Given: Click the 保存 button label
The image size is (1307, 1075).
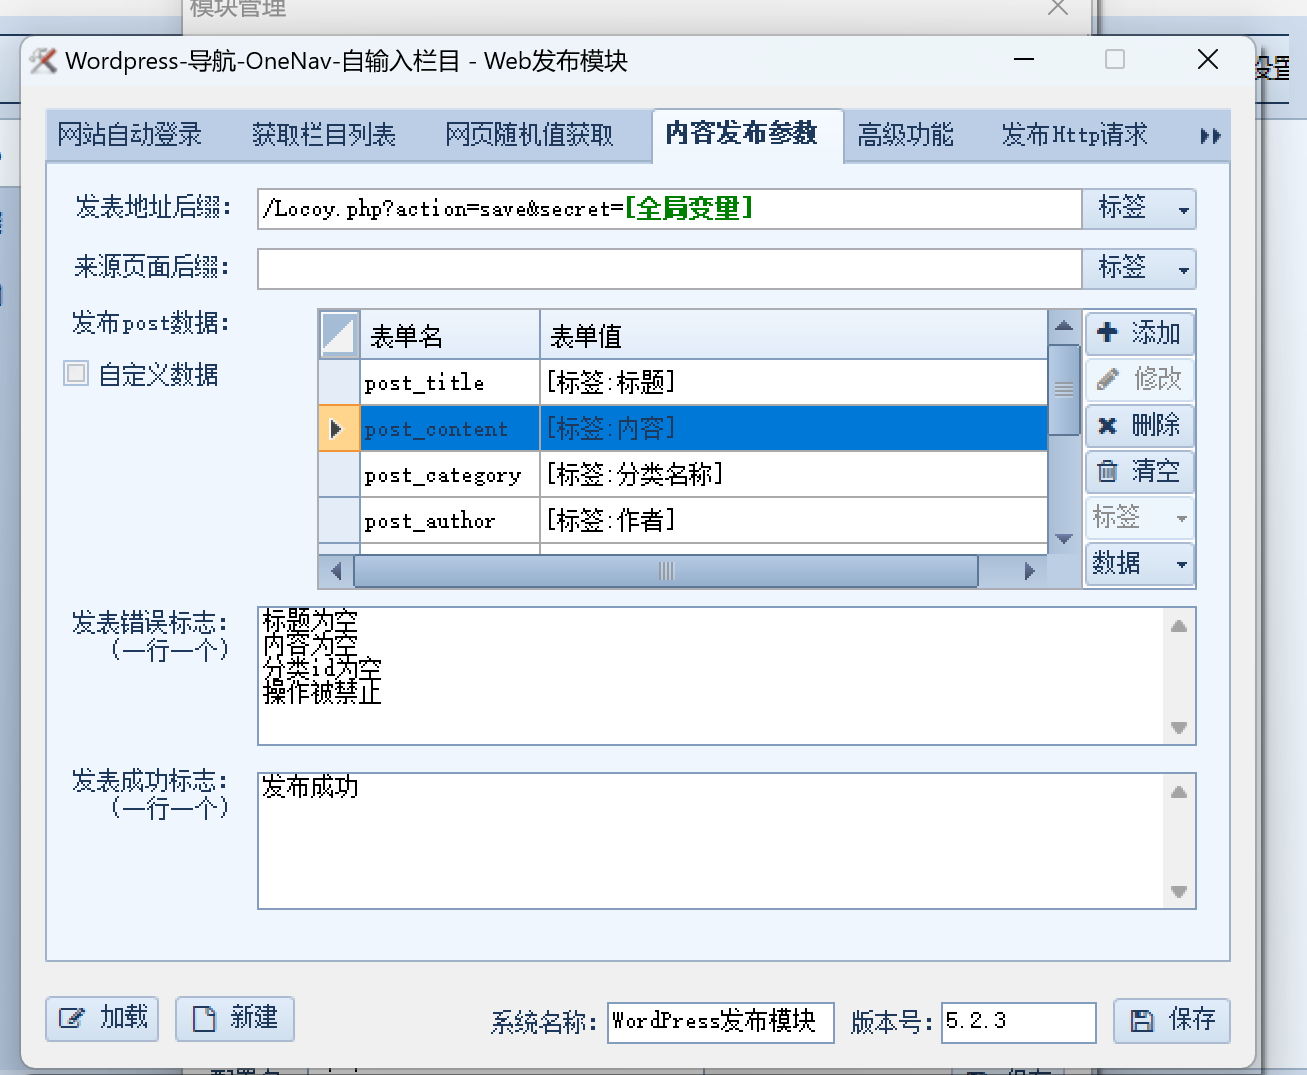Looking at the screenshot, I should [x=1192, y=1020].
